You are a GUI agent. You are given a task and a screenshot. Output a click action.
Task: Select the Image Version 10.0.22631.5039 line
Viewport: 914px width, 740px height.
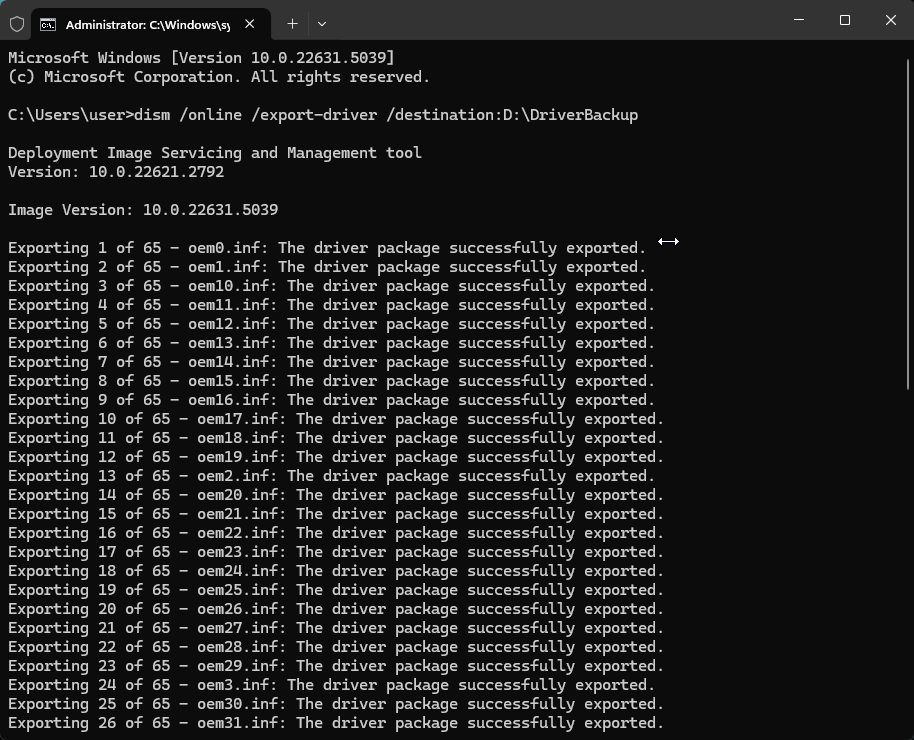143,209
